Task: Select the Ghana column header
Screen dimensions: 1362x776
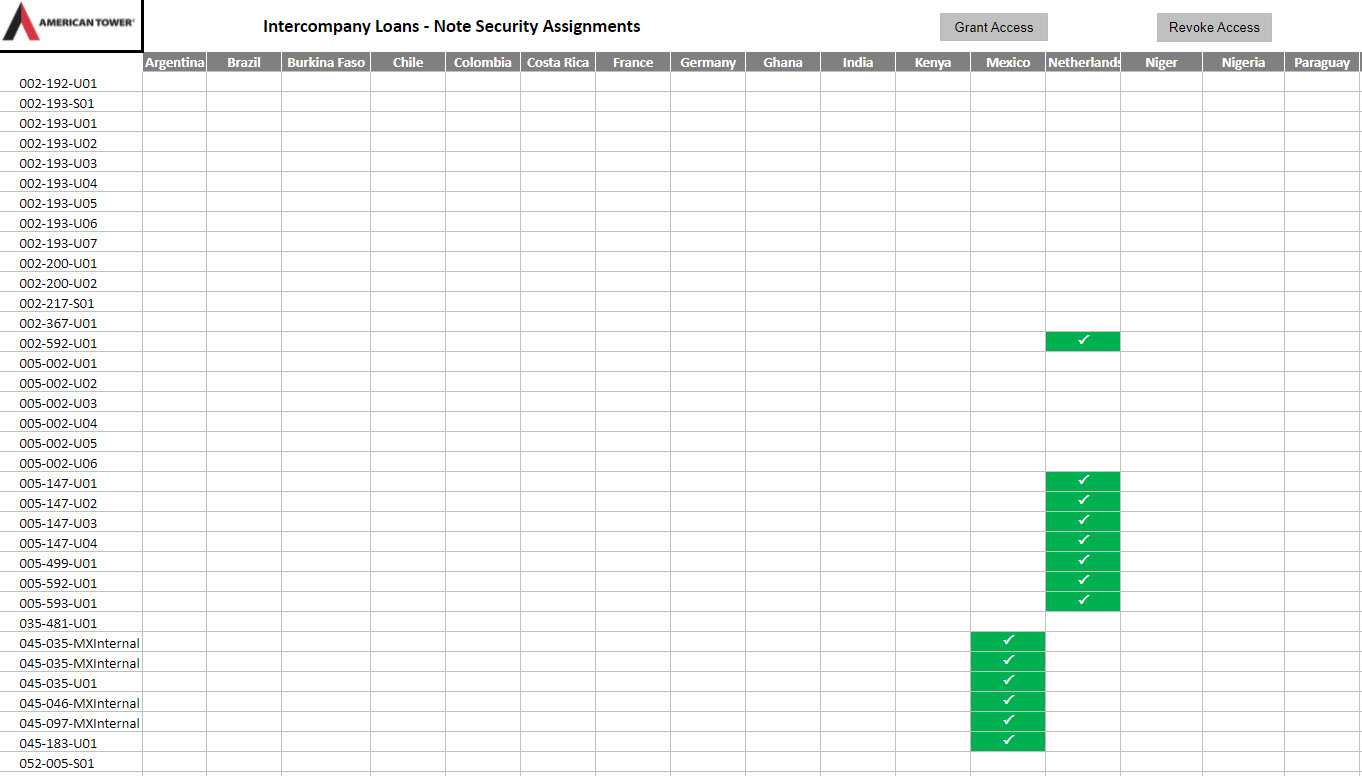Action: click(x=783, y=62)
